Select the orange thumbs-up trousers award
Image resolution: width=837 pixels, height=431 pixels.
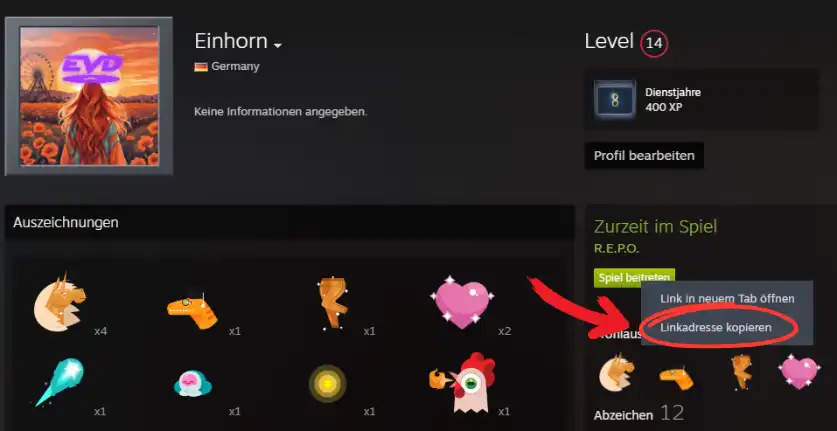[x=332, y=303]
